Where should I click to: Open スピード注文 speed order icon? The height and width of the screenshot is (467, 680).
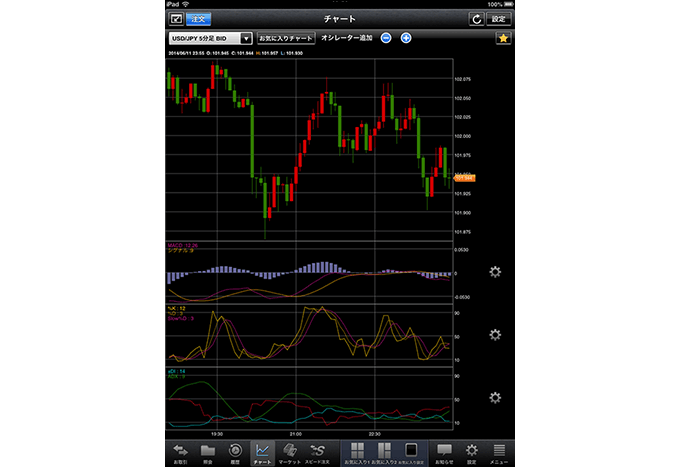pos(318,452)
